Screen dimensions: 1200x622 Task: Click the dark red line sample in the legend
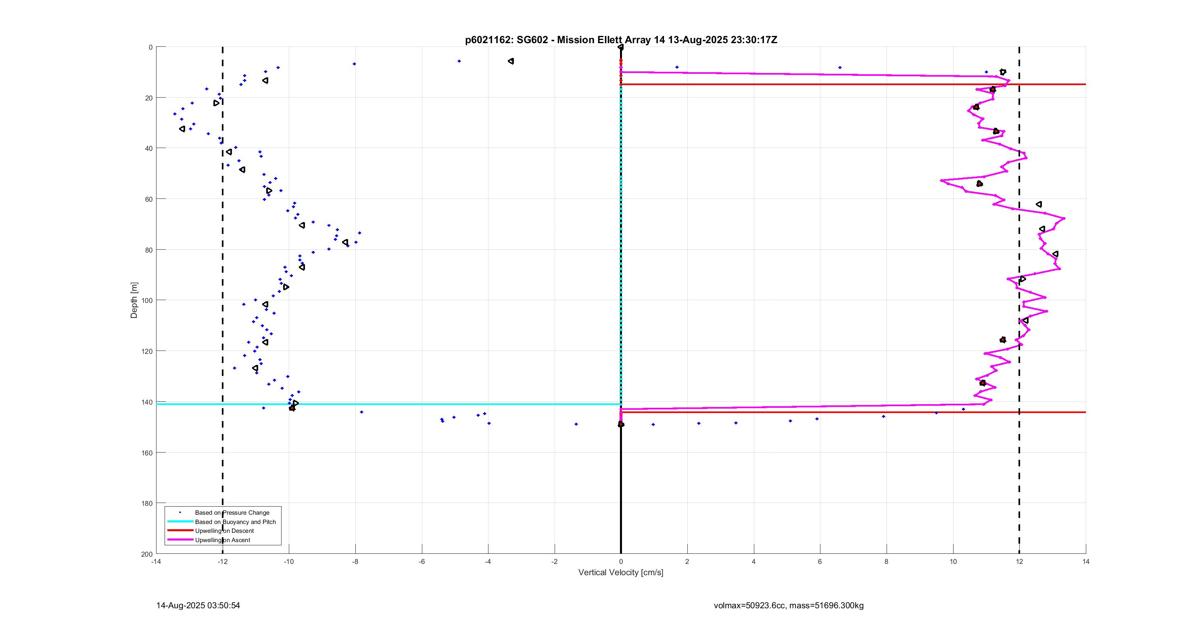point(179,531)
